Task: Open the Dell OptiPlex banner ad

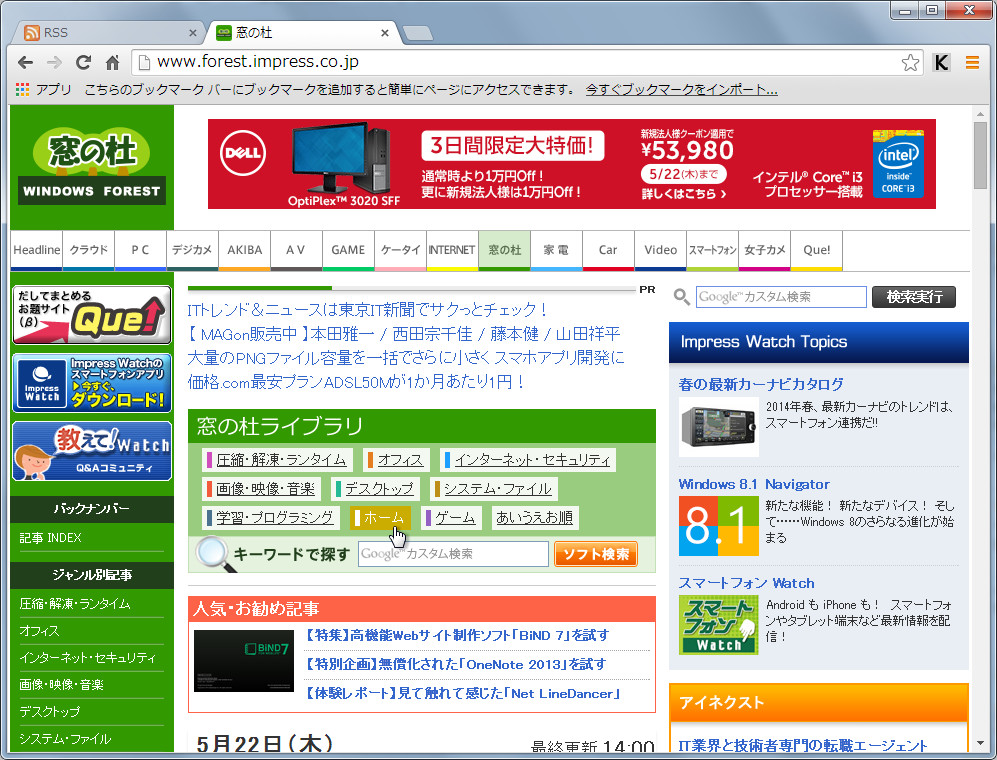Action: 572,164
